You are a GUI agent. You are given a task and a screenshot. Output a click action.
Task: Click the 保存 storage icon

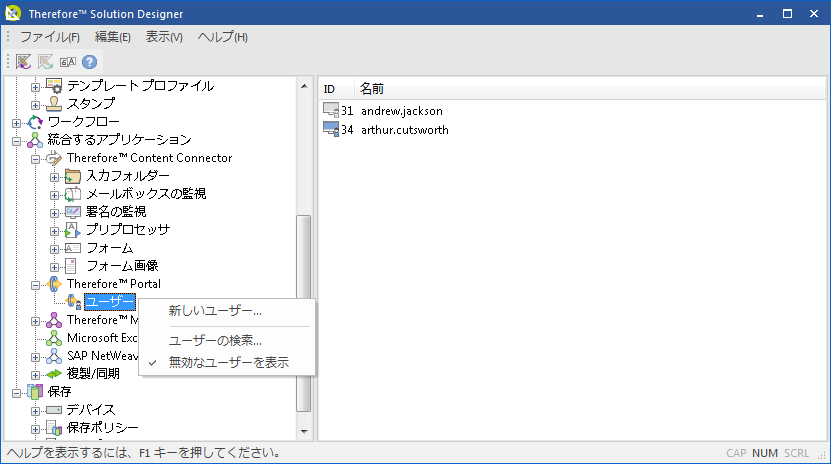point(35,392)
